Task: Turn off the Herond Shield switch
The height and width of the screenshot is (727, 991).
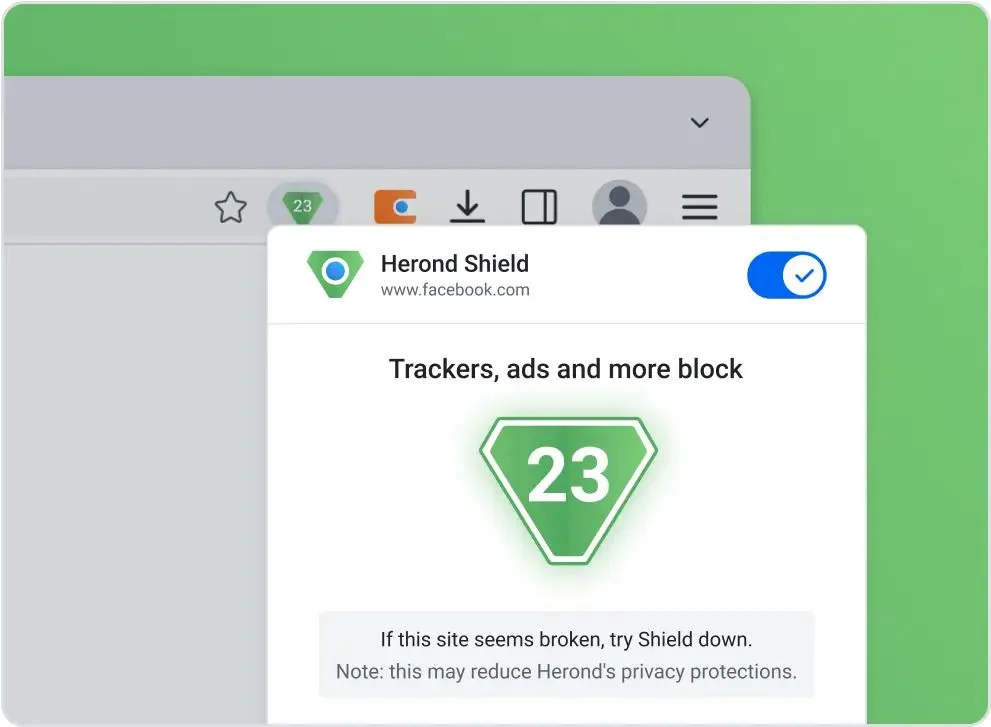Action: pos(786,275)
